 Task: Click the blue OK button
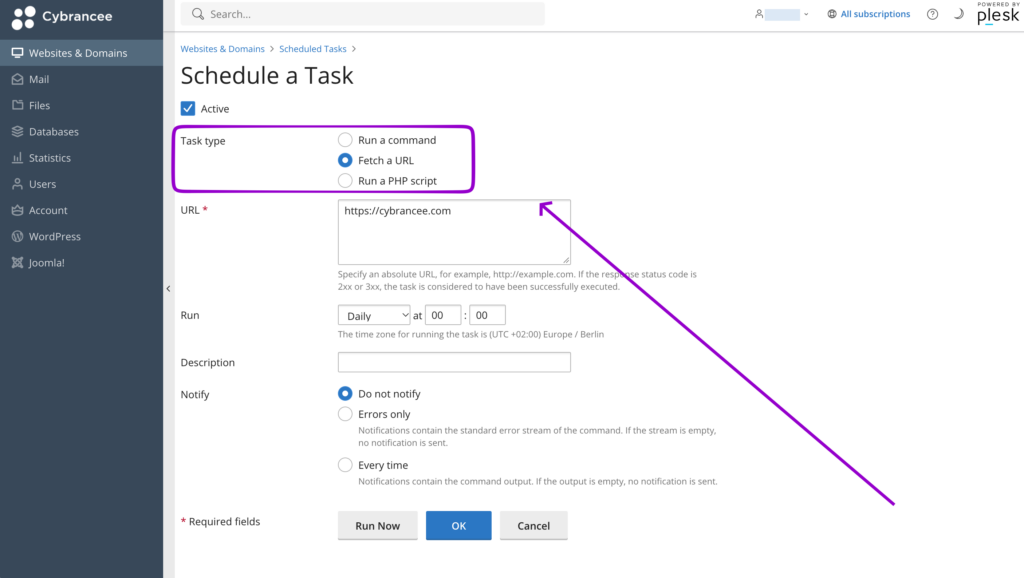pos(458,525)
